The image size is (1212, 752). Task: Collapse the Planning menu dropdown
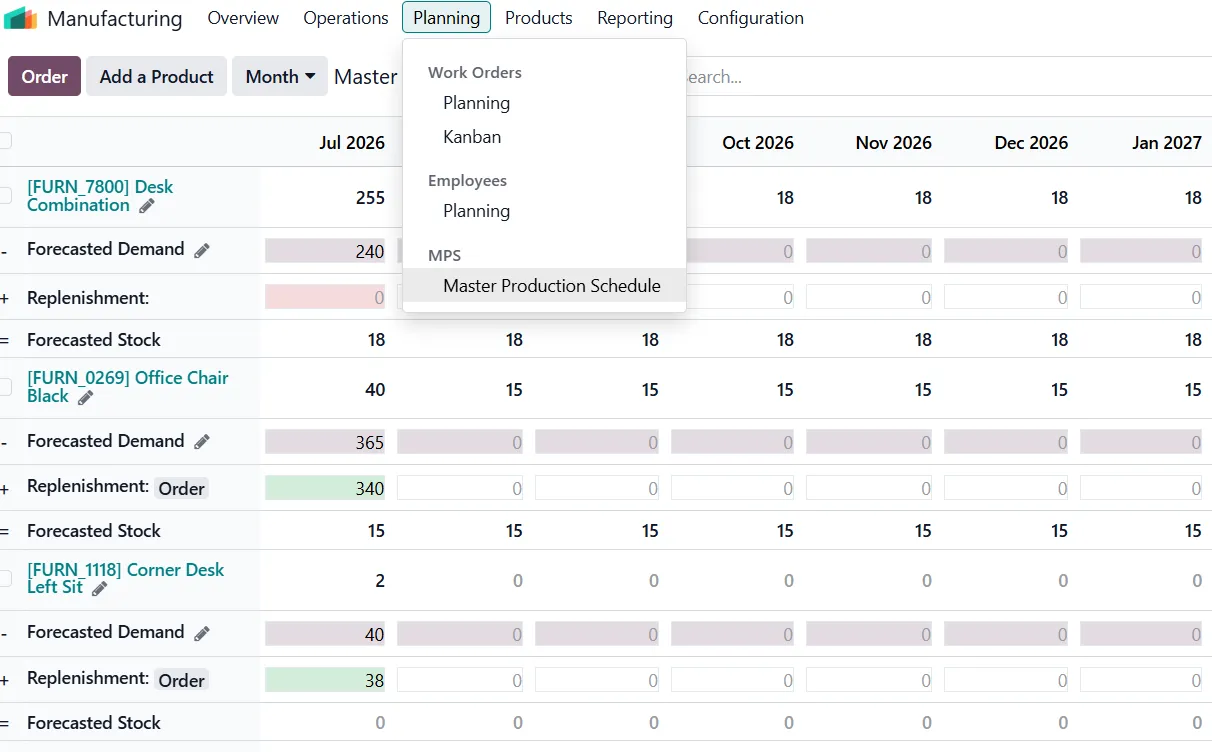446,18
